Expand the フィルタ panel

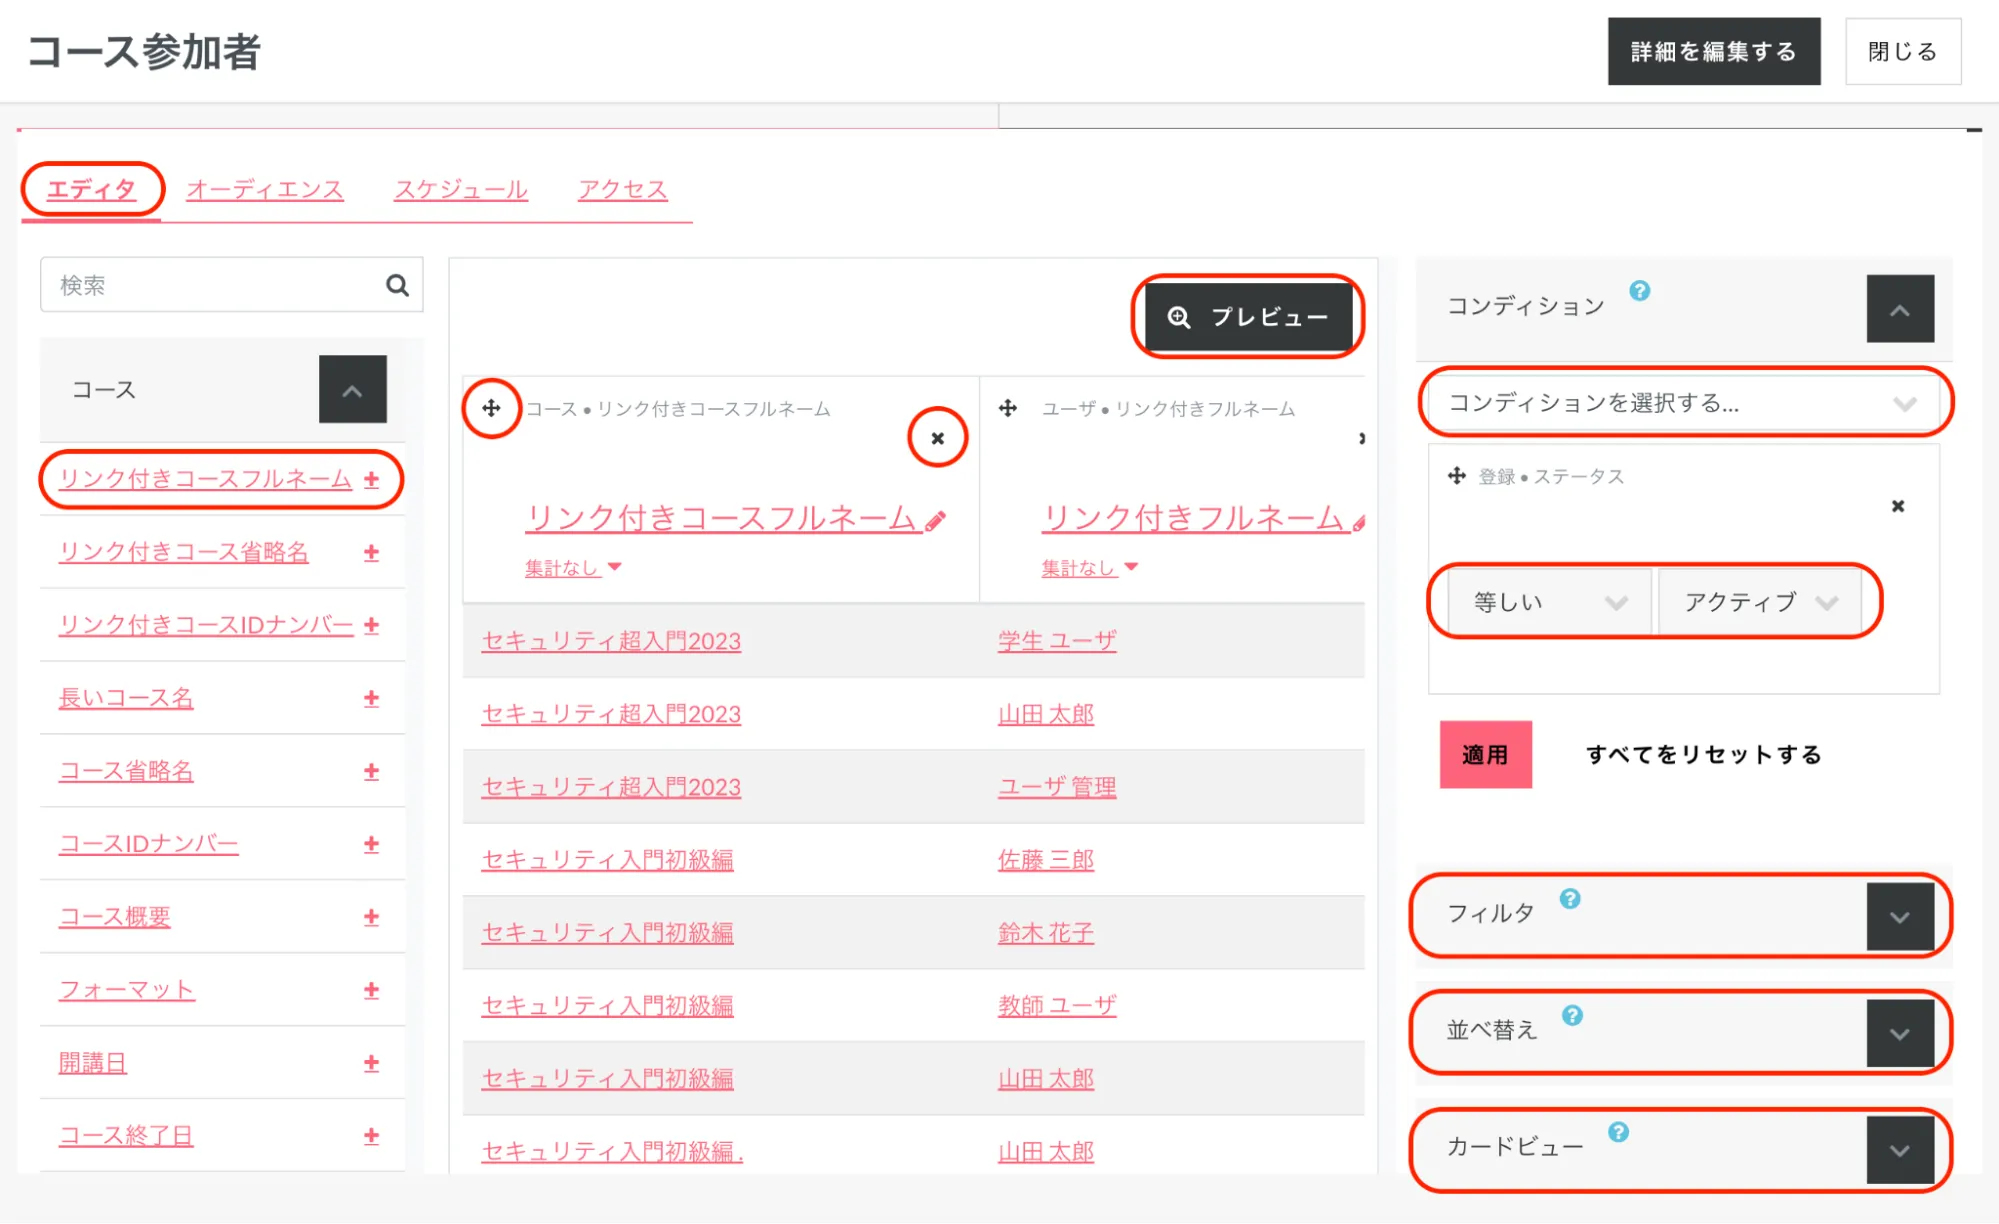tap(1899, 917)
